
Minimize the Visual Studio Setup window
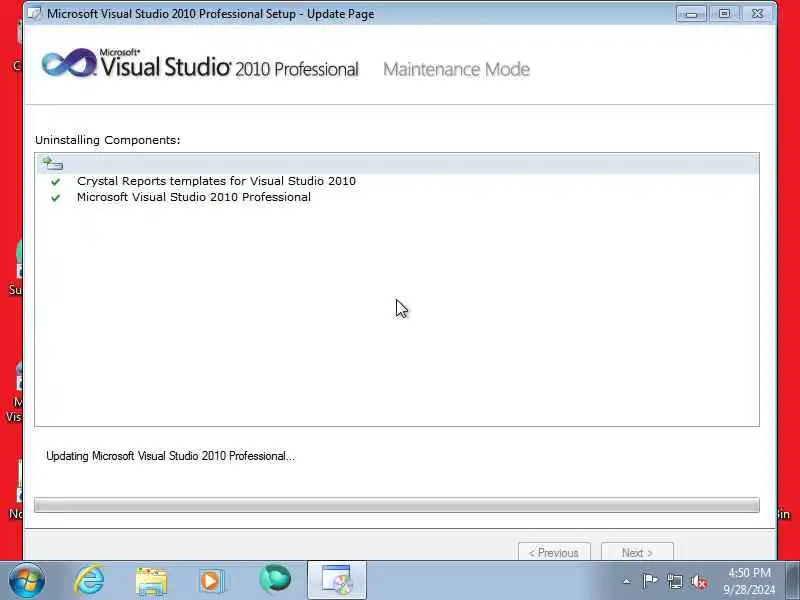691,14
